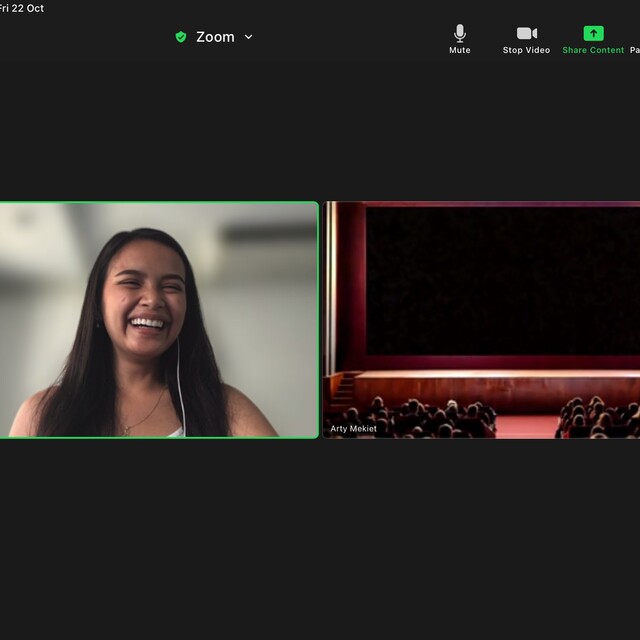Screen dimensions: 640x640
Task: Click the Zoom meeting title text
Action: tap(215, 37)
